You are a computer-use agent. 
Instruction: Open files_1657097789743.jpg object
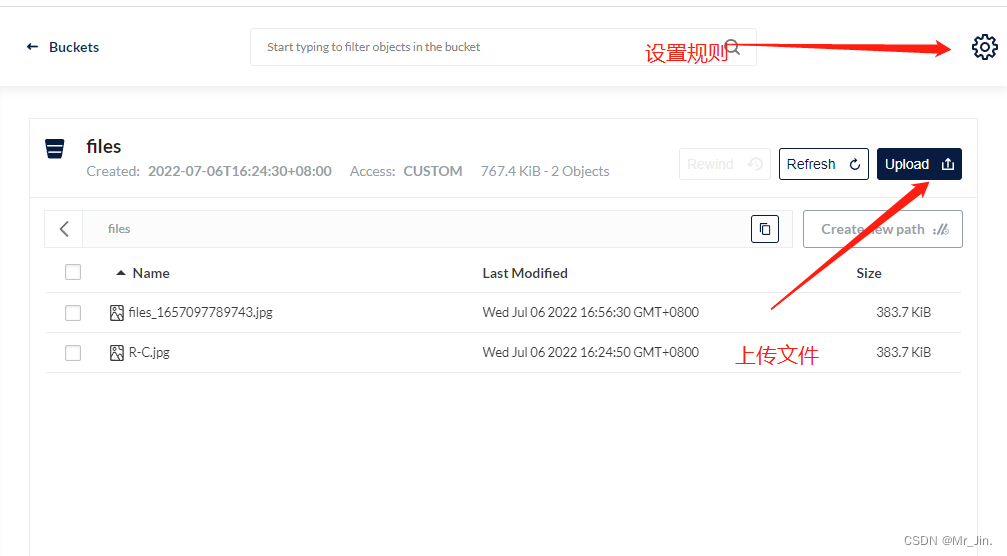(x=200, y=312)
